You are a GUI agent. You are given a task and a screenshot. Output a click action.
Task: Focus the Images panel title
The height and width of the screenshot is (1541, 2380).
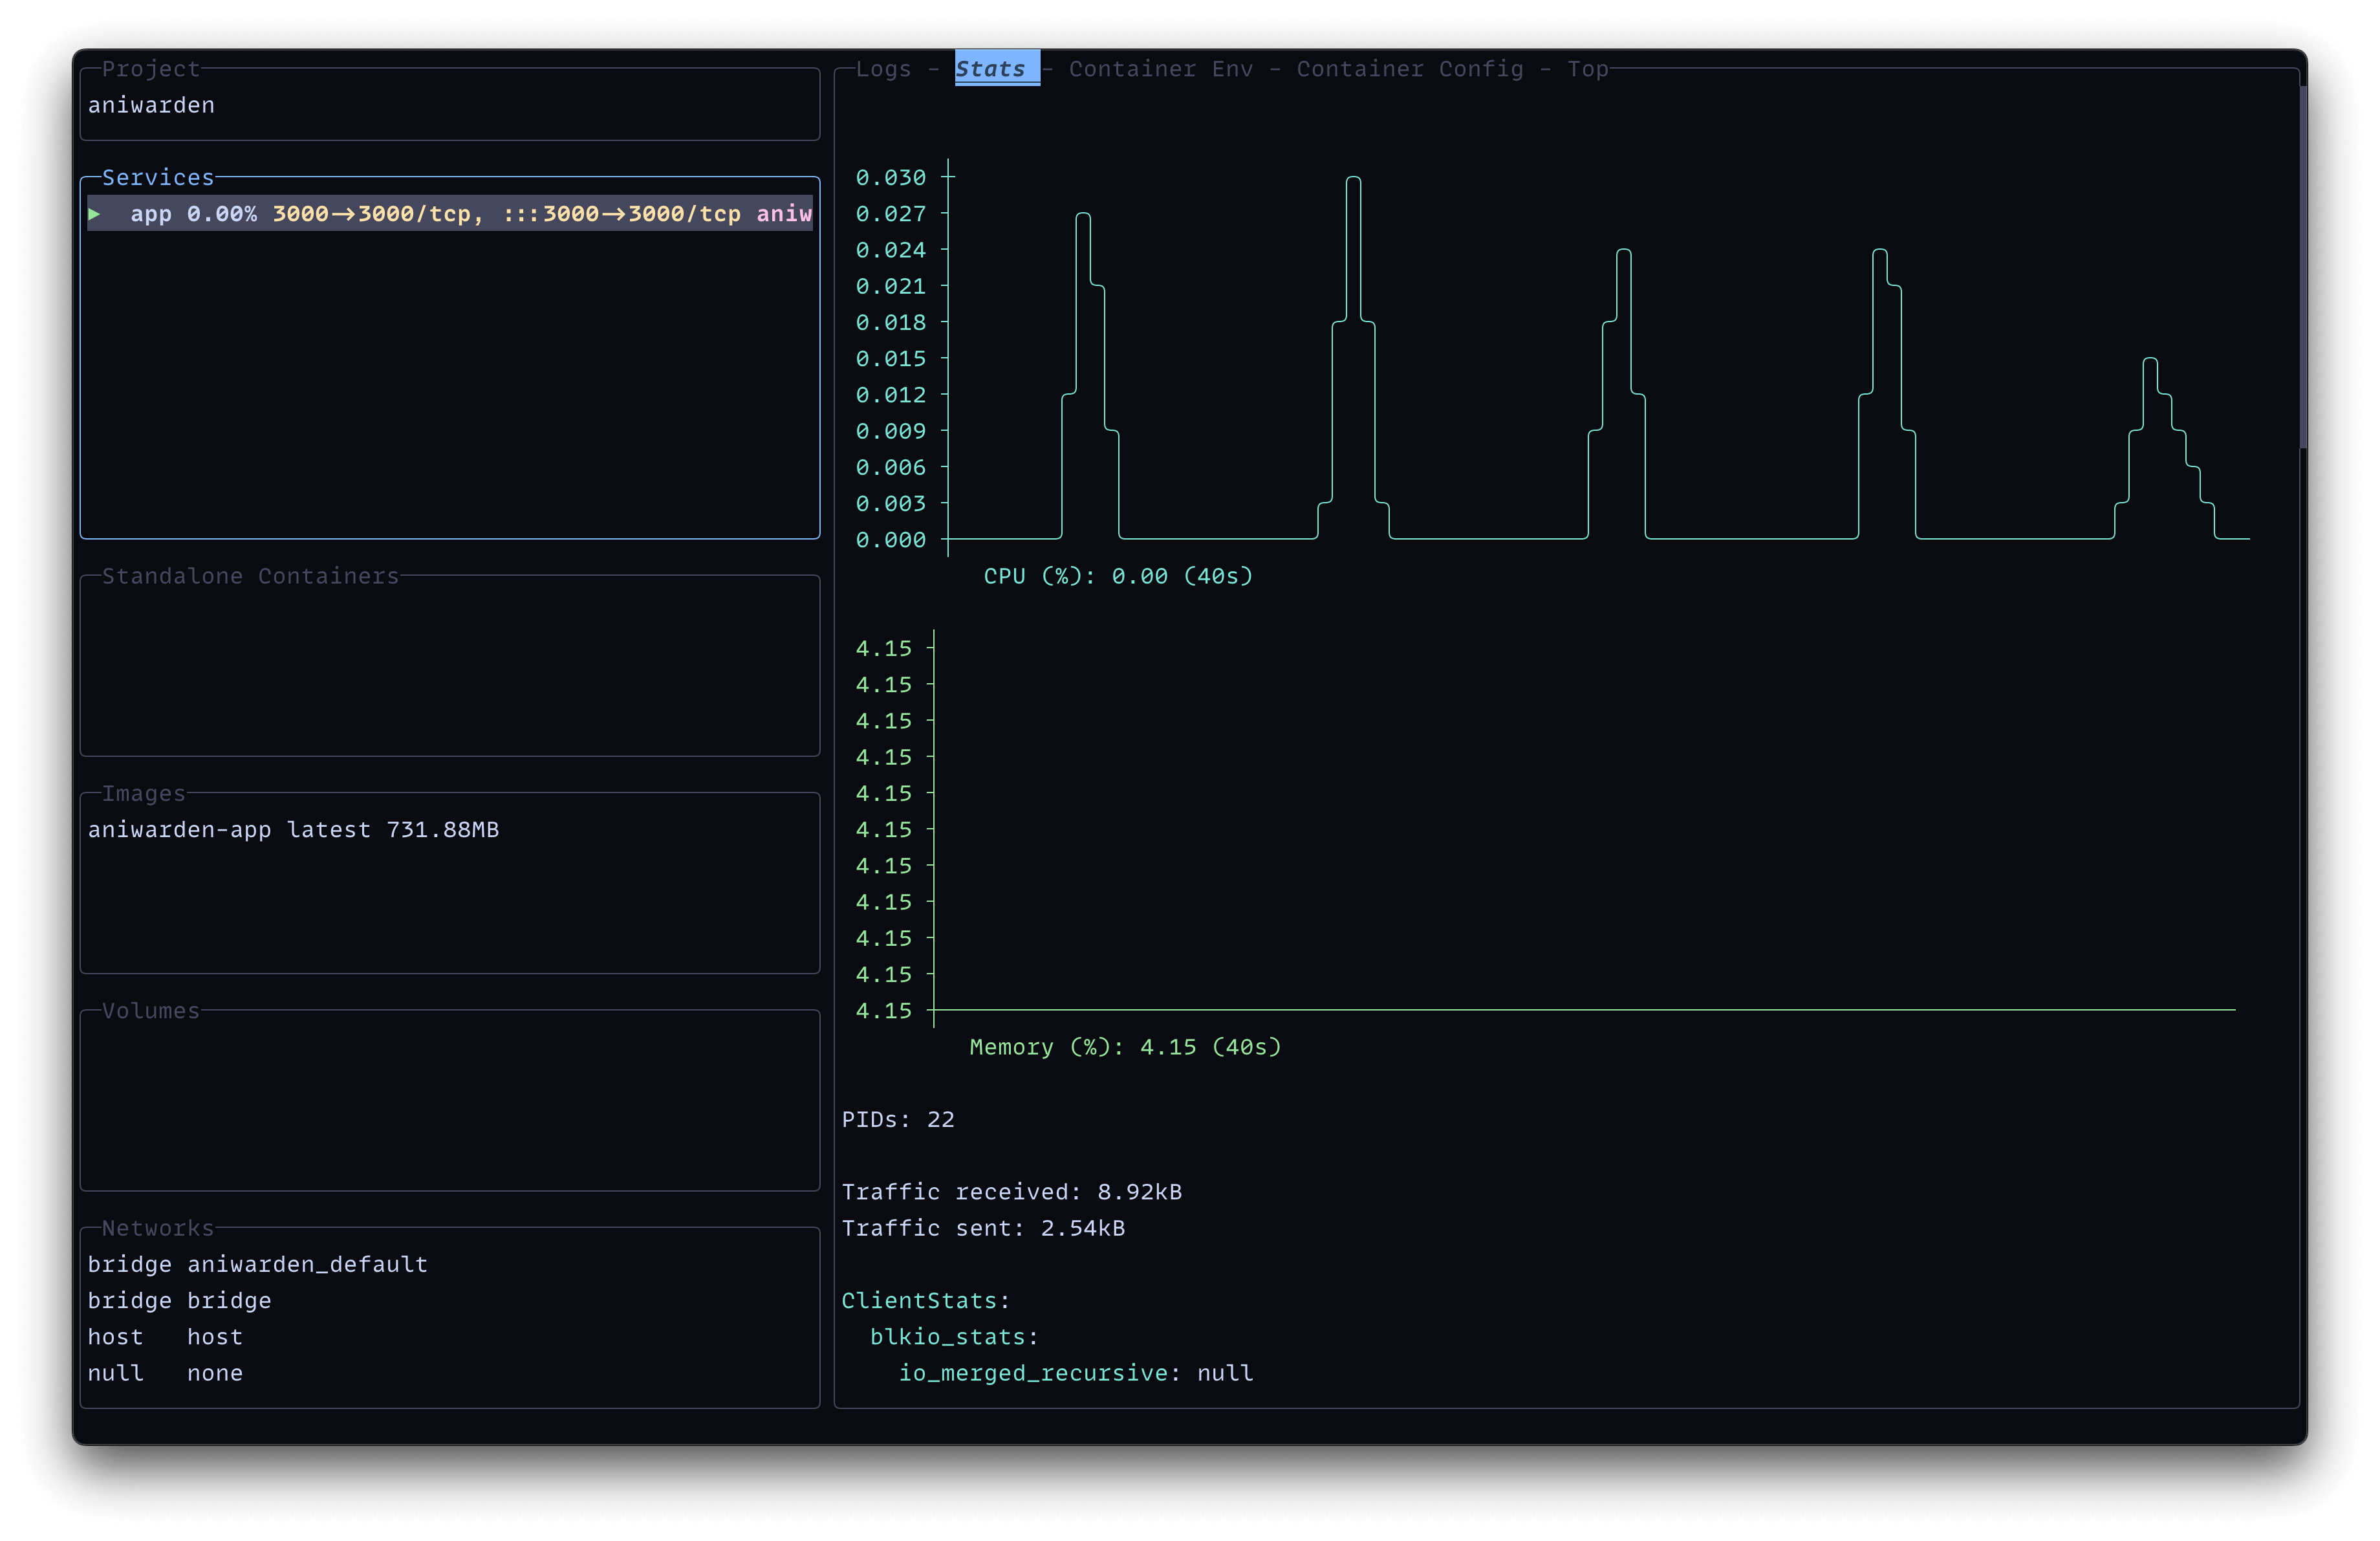point(144,793)
